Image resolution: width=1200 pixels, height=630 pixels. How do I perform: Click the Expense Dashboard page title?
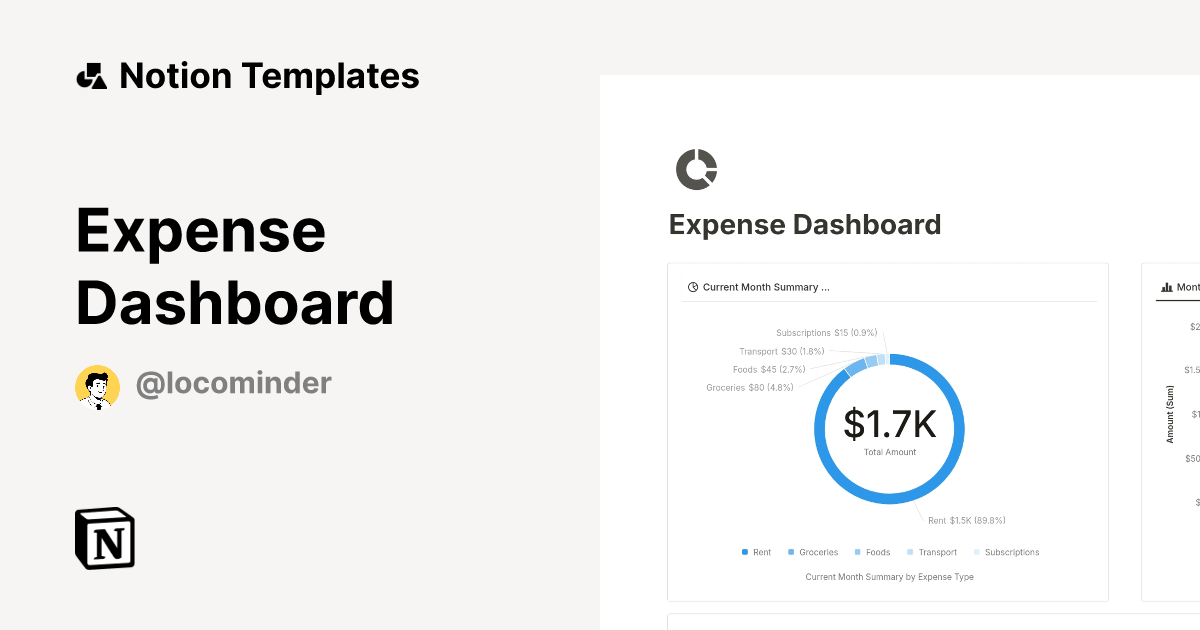805,224
